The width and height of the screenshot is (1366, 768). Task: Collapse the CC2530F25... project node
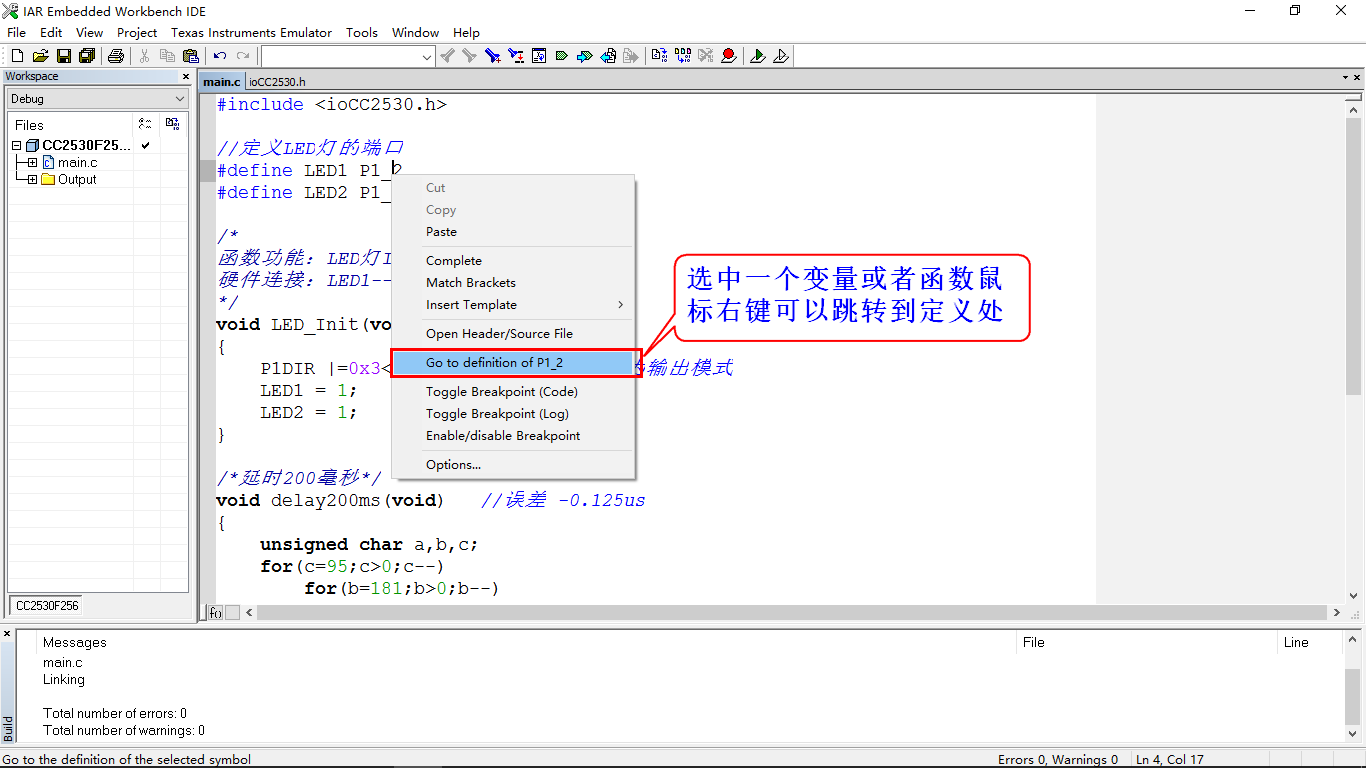(x=16, y=146)
